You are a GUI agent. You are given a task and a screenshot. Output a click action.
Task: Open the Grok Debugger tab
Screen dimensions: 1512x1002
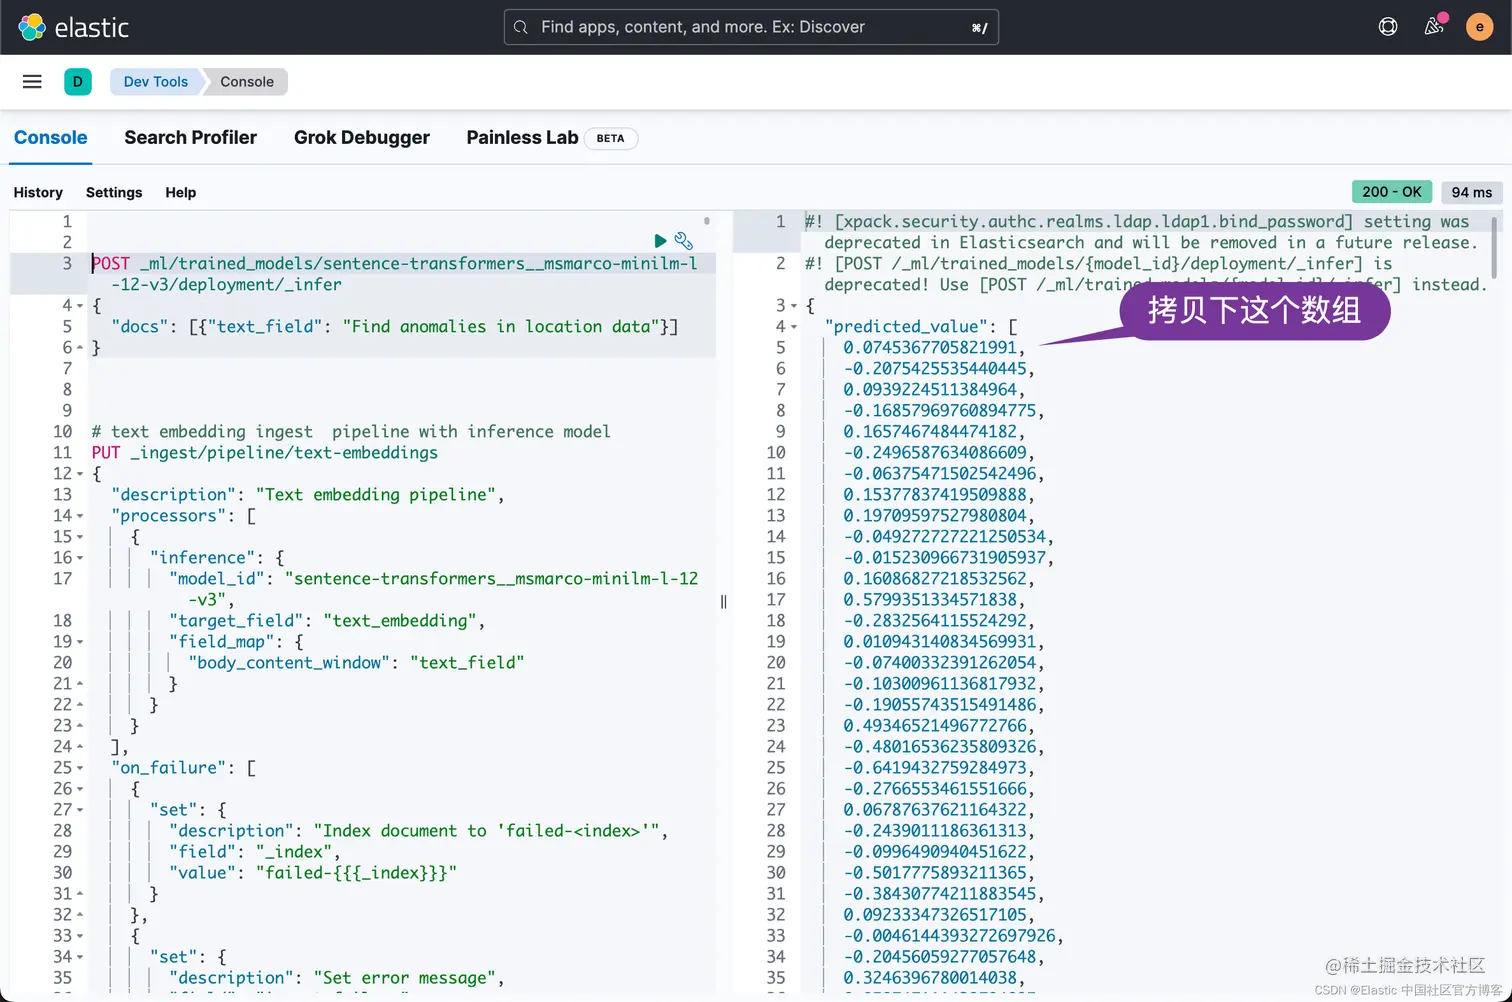click(x=362, y=138)
